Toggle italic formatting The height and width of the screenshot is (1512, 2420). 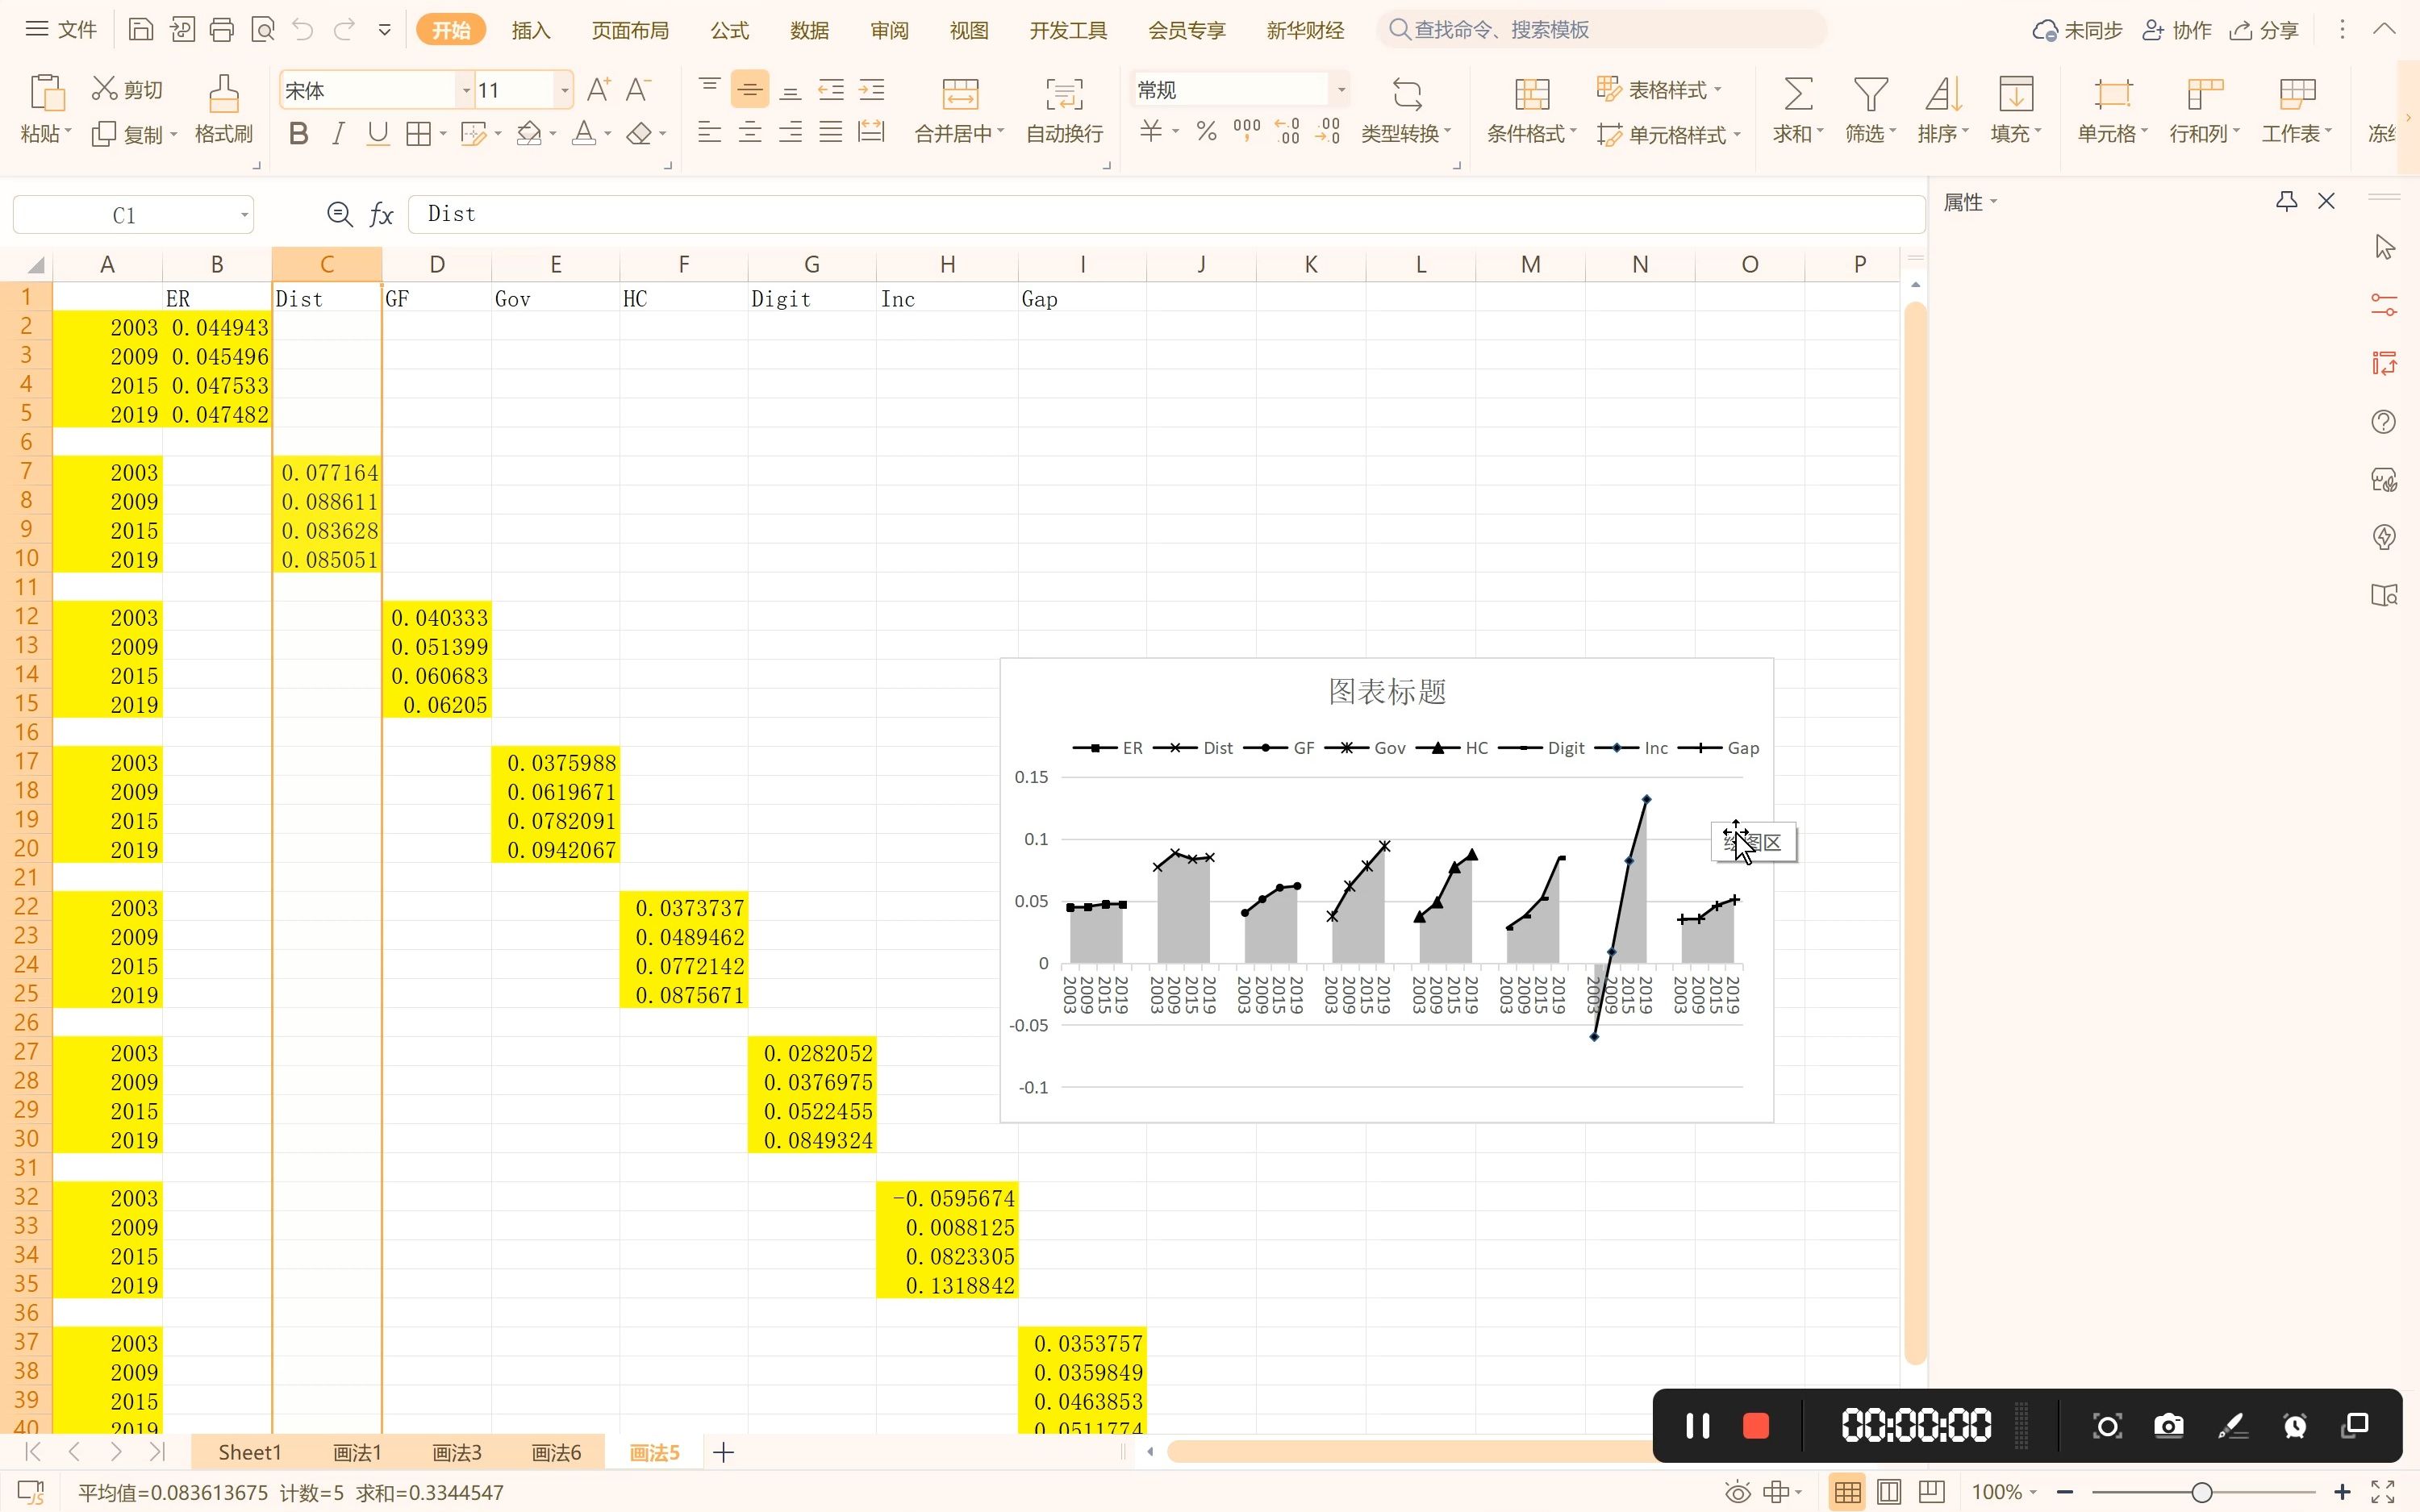[338, 133]
